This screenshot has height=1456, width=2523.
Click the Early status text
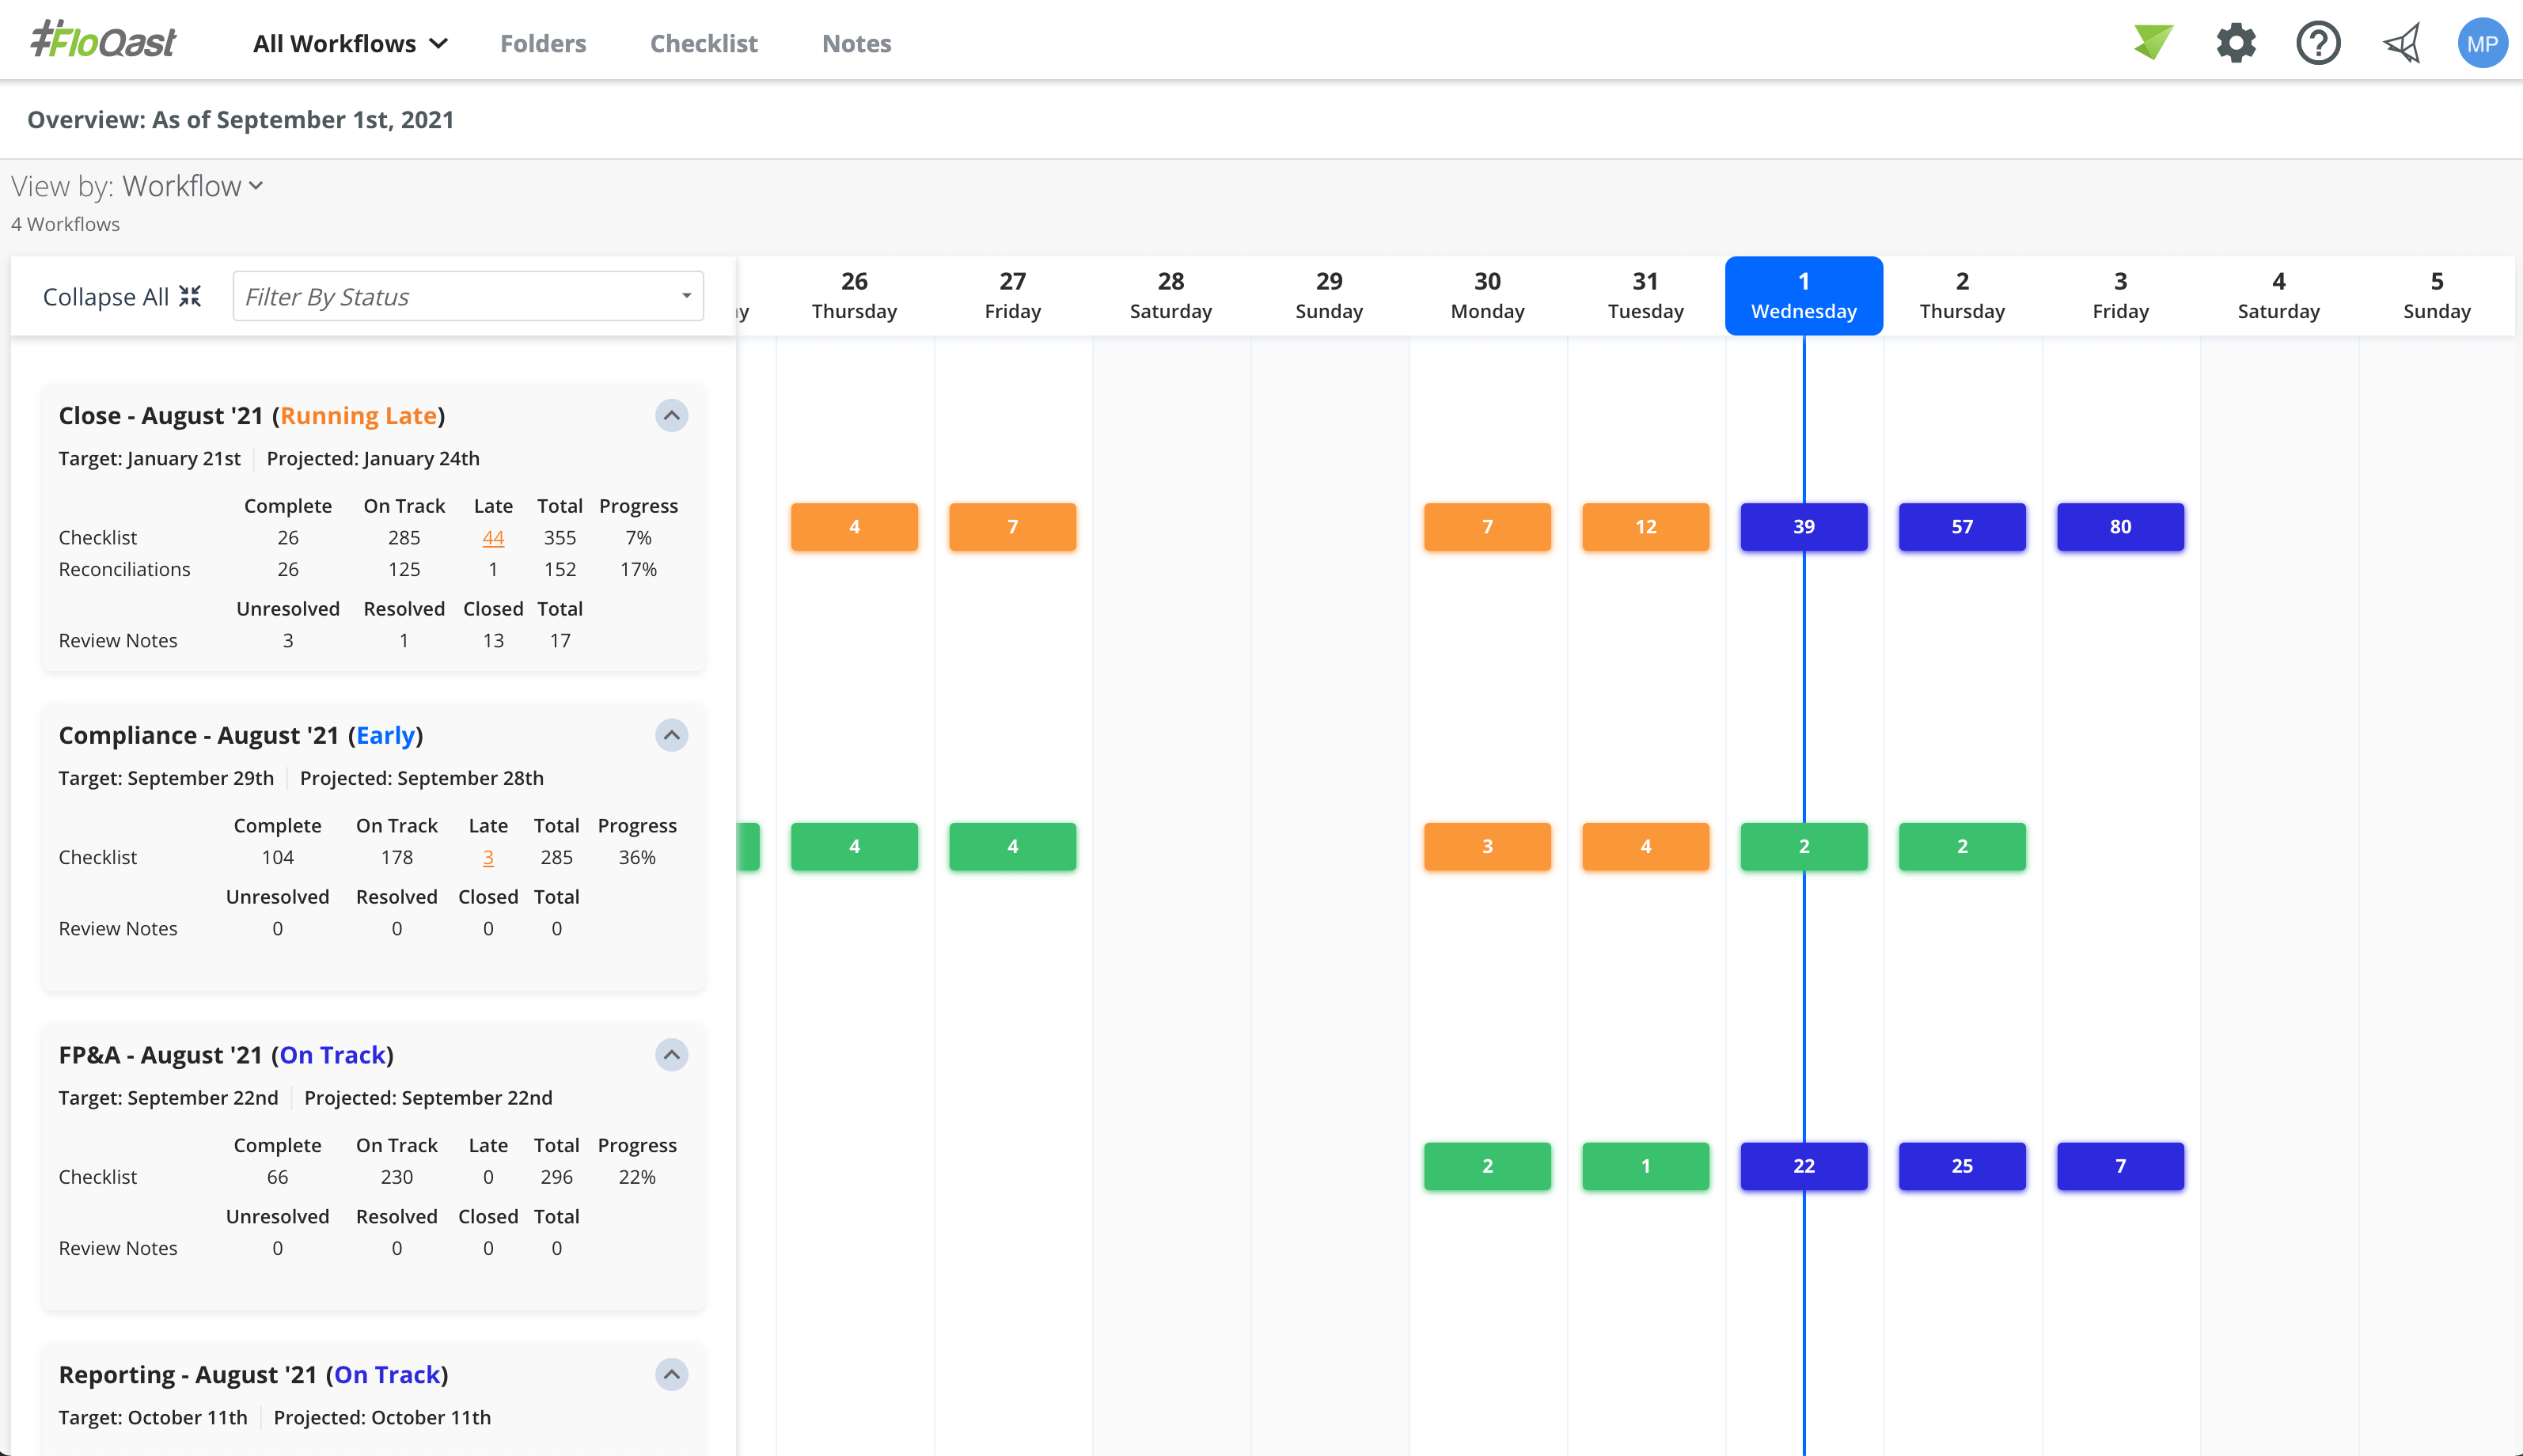(385, 736)
